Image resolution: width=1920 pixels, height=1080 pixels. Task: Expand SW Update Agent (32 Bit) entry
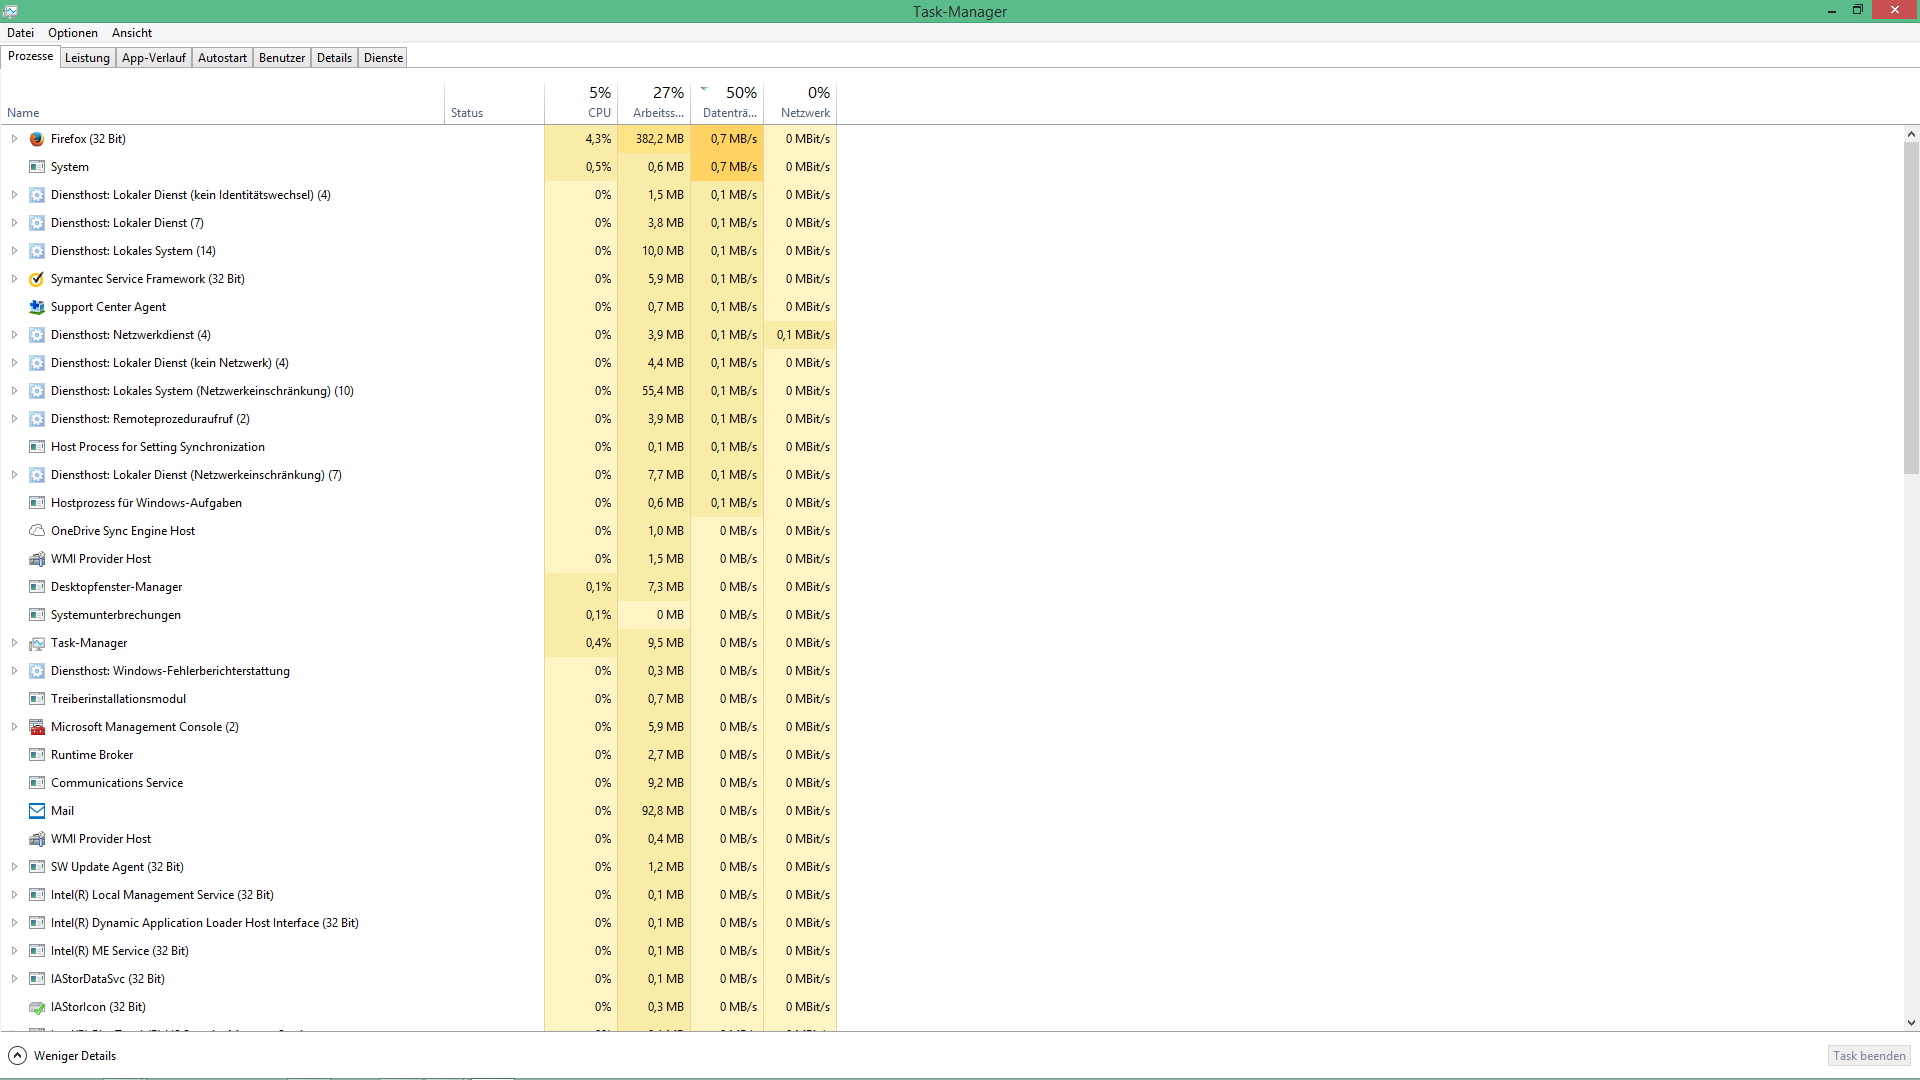coord(14,867)
